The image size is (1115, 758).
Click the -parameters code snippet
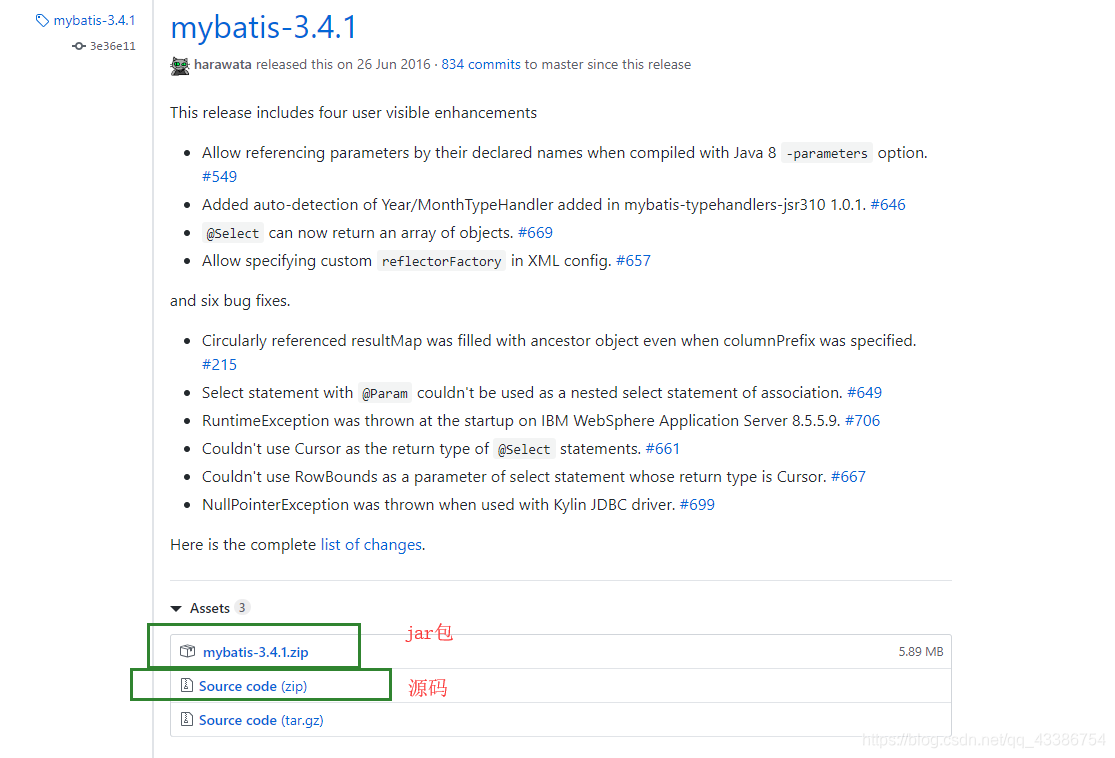click(x=827, y=154)
